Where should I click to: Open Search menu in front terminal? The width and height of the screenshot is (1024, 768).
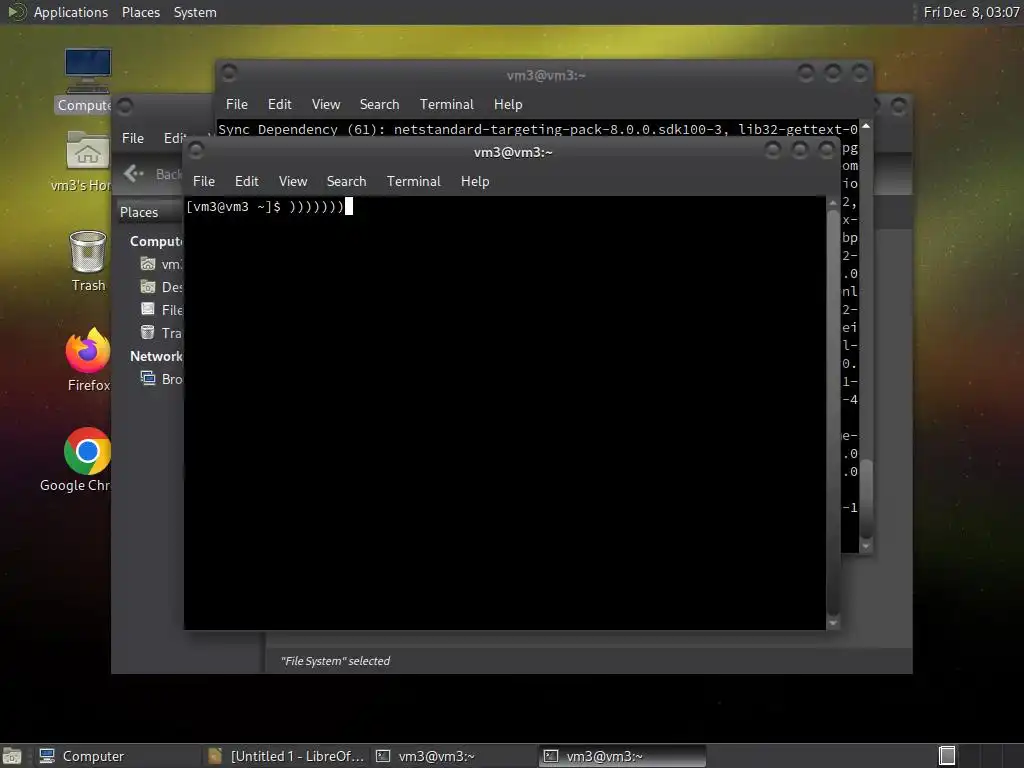[347, 182]
